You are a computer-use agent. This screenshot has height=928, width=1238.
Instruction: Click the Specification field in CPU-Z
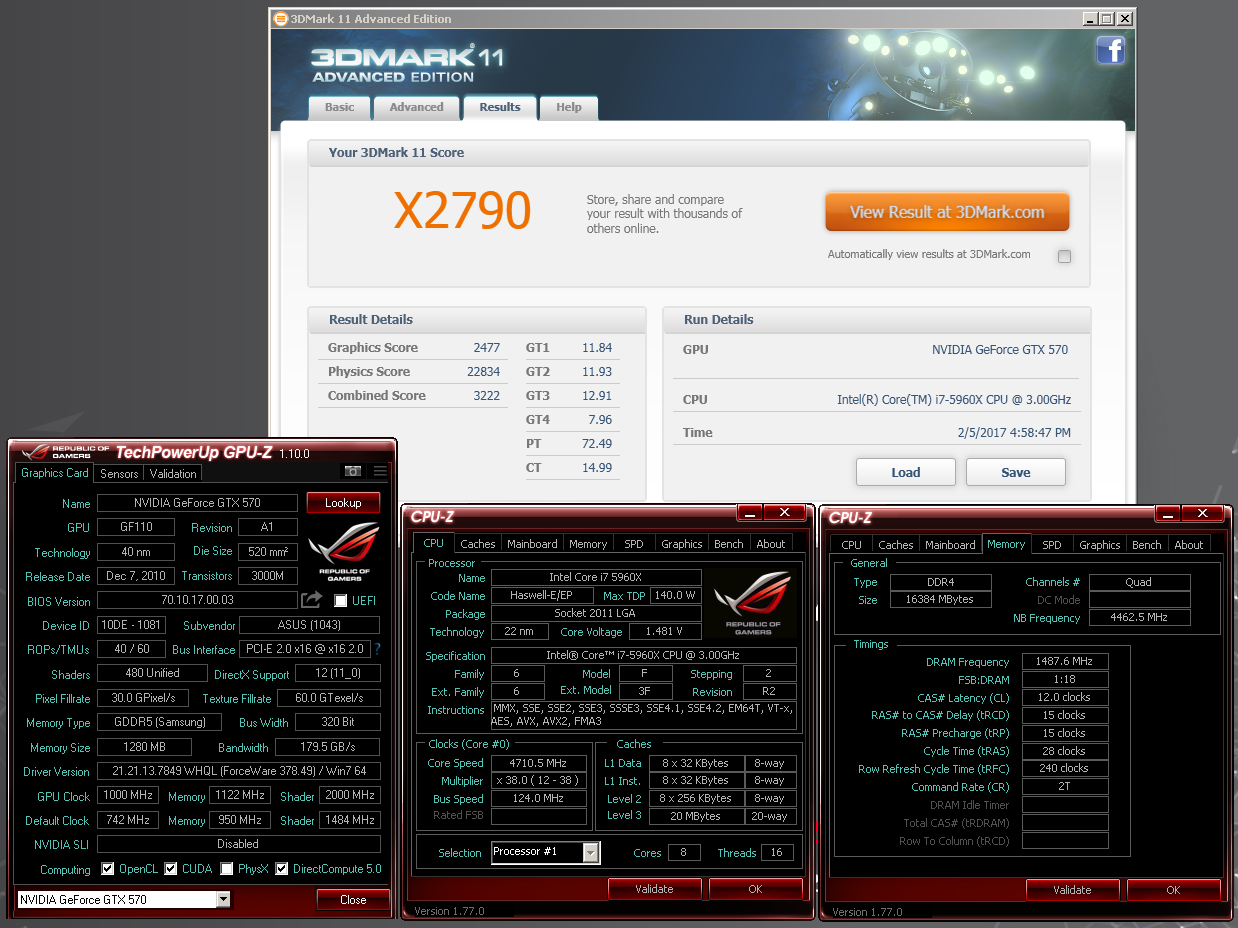click(644, 656)
